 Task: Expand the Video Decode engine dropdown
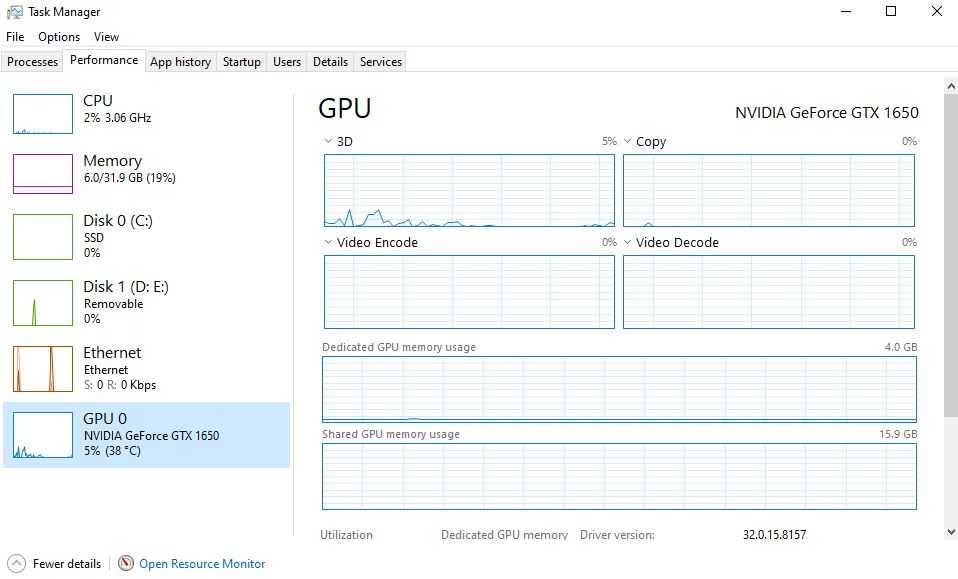(628, 243)
